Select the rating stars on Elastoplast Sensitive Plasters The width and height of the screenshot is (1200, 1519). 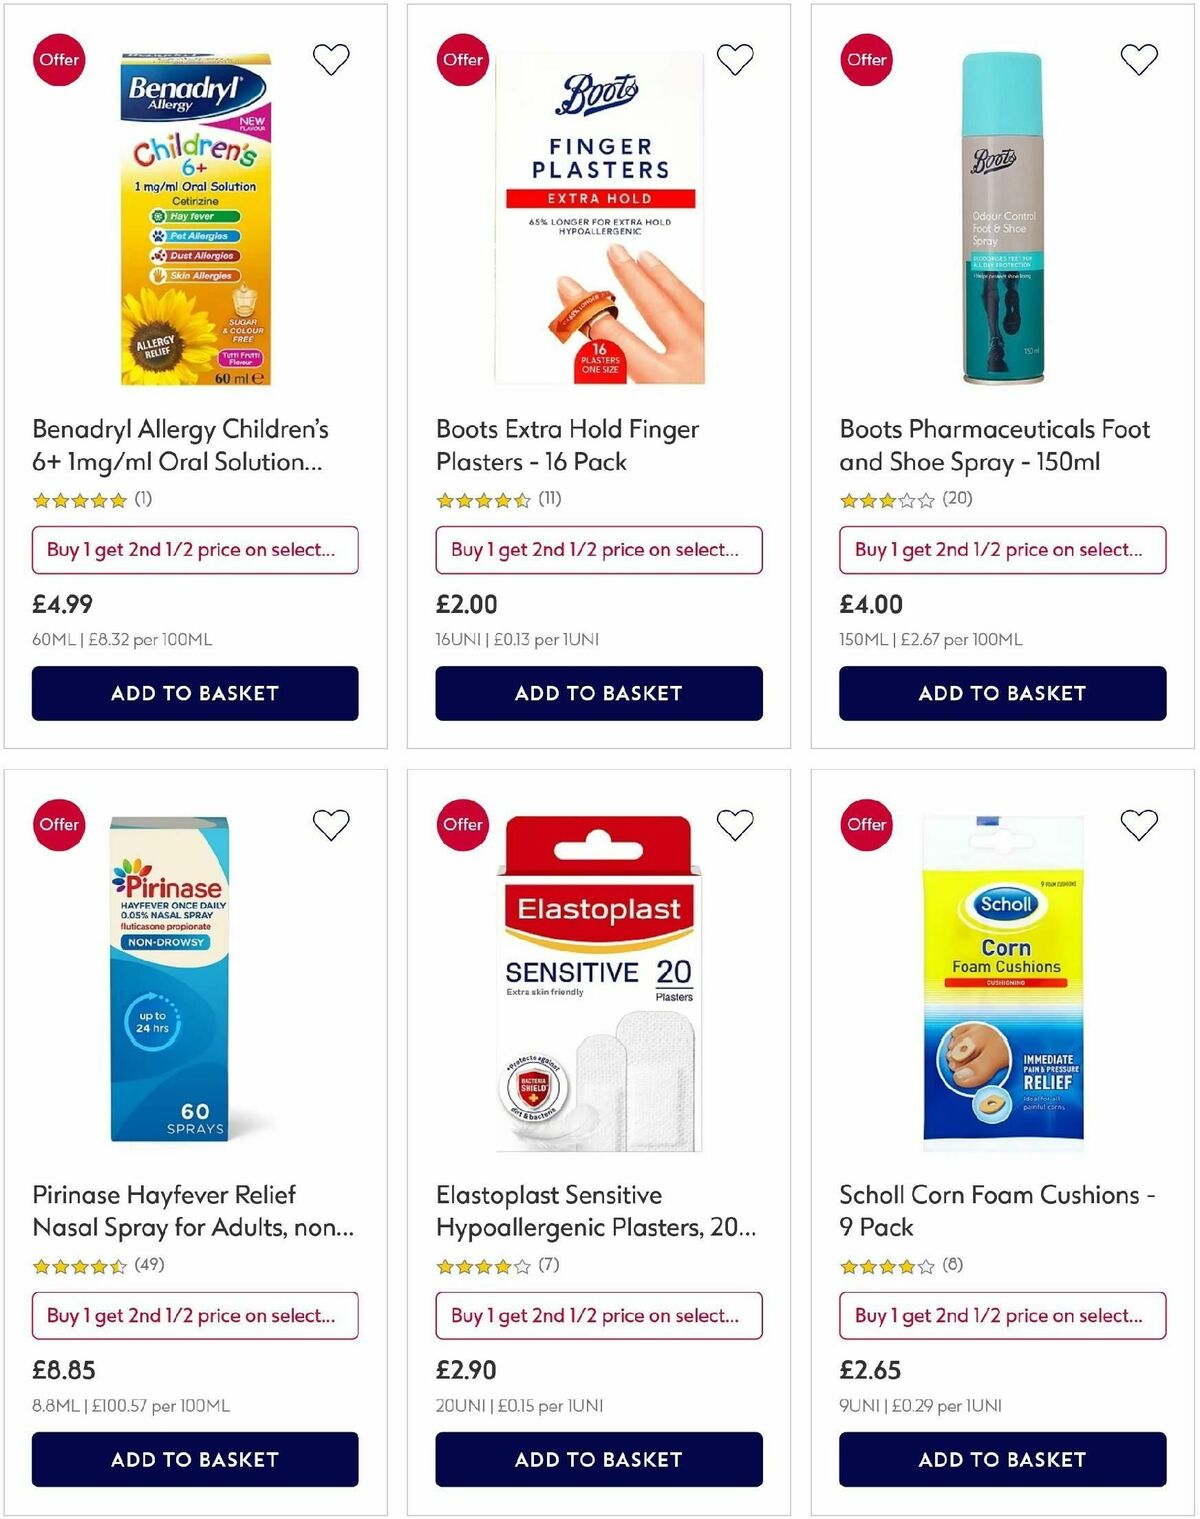[x=482, y=1265]
